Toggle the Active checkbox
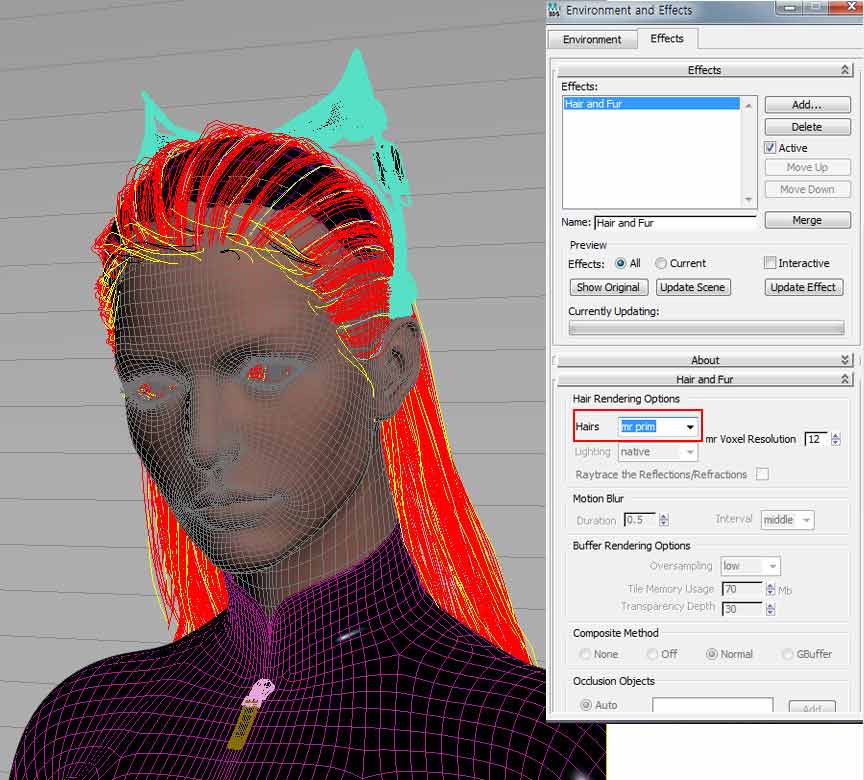This screenshot has width=864, height=780. pyautogui.click(x=770, y=148)
